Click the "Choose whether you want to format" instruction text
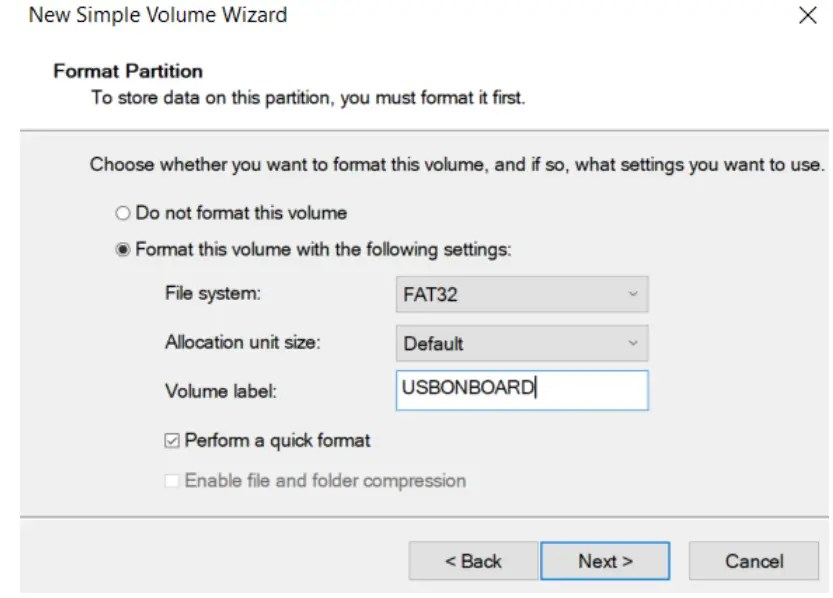833x598 pixels. tap(457, 164)
